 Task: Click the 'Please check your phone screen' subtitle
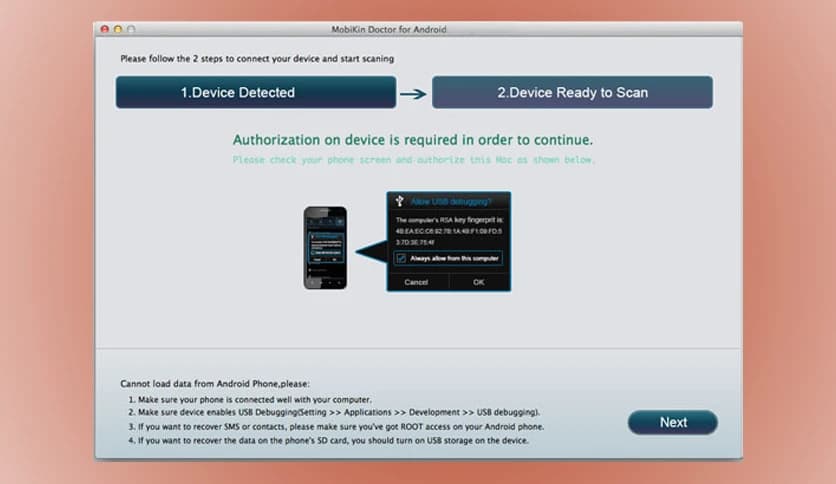click(414, 159)
